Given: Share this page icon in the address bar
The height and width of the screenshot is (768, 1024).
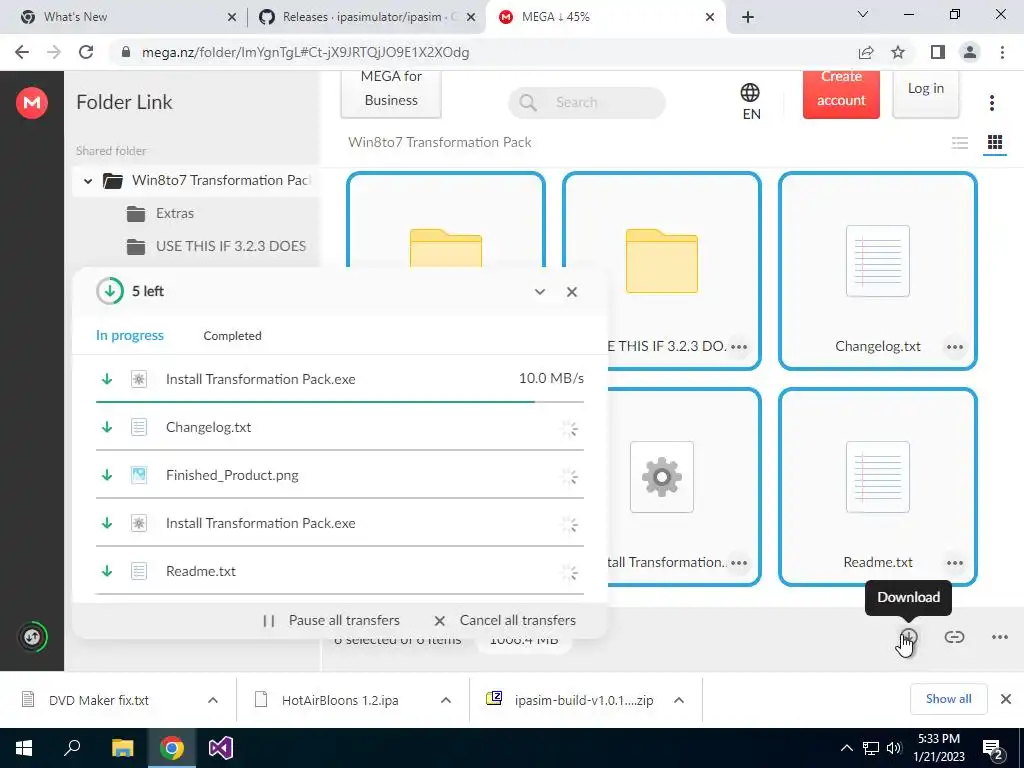Looking at the screenshot, I should pos(865,52).
